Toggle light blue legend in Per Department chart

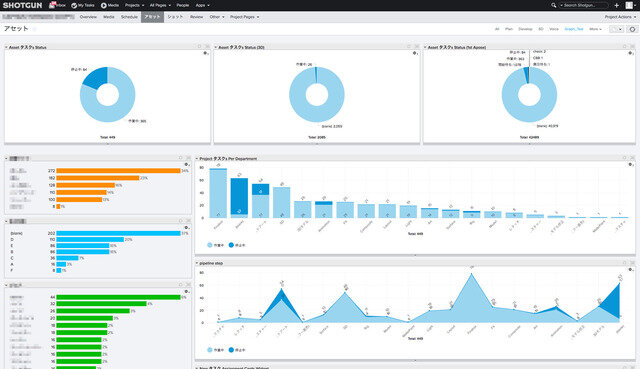click(x=215, y=245)
